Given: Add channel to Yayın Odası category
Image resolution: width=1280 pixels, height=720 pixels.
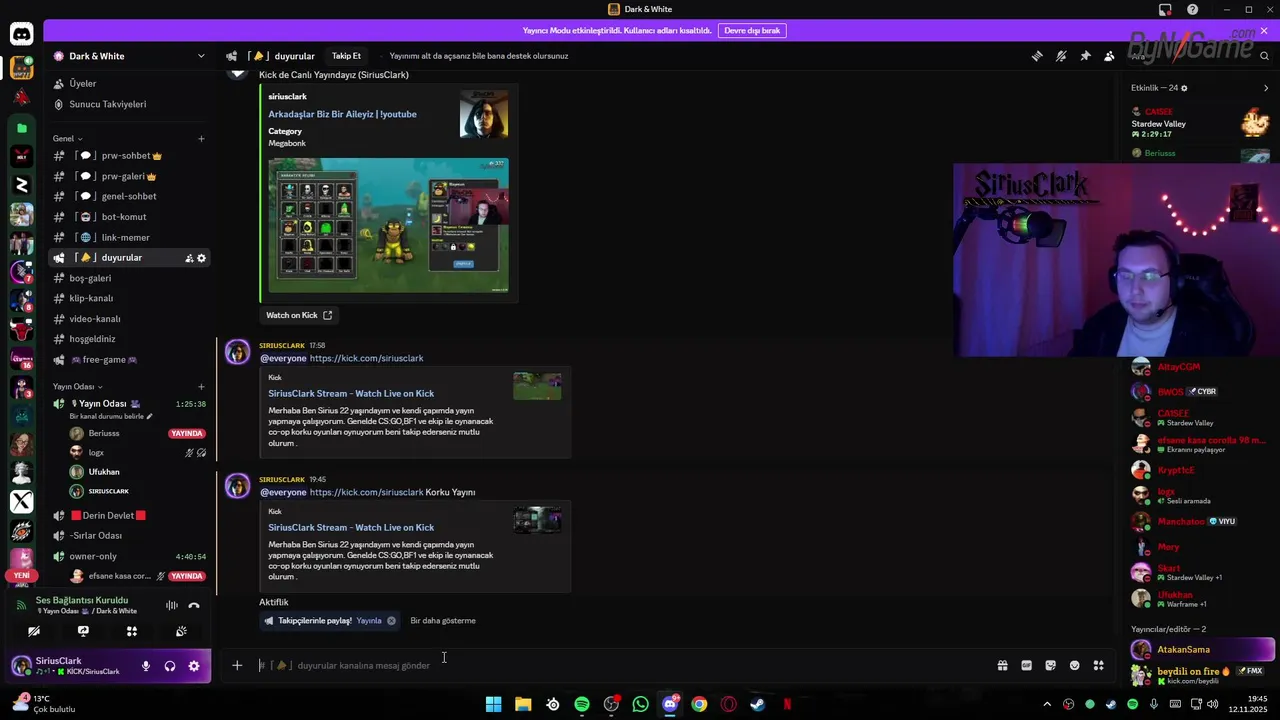Looking at the screenshot, I should point(201,386).
